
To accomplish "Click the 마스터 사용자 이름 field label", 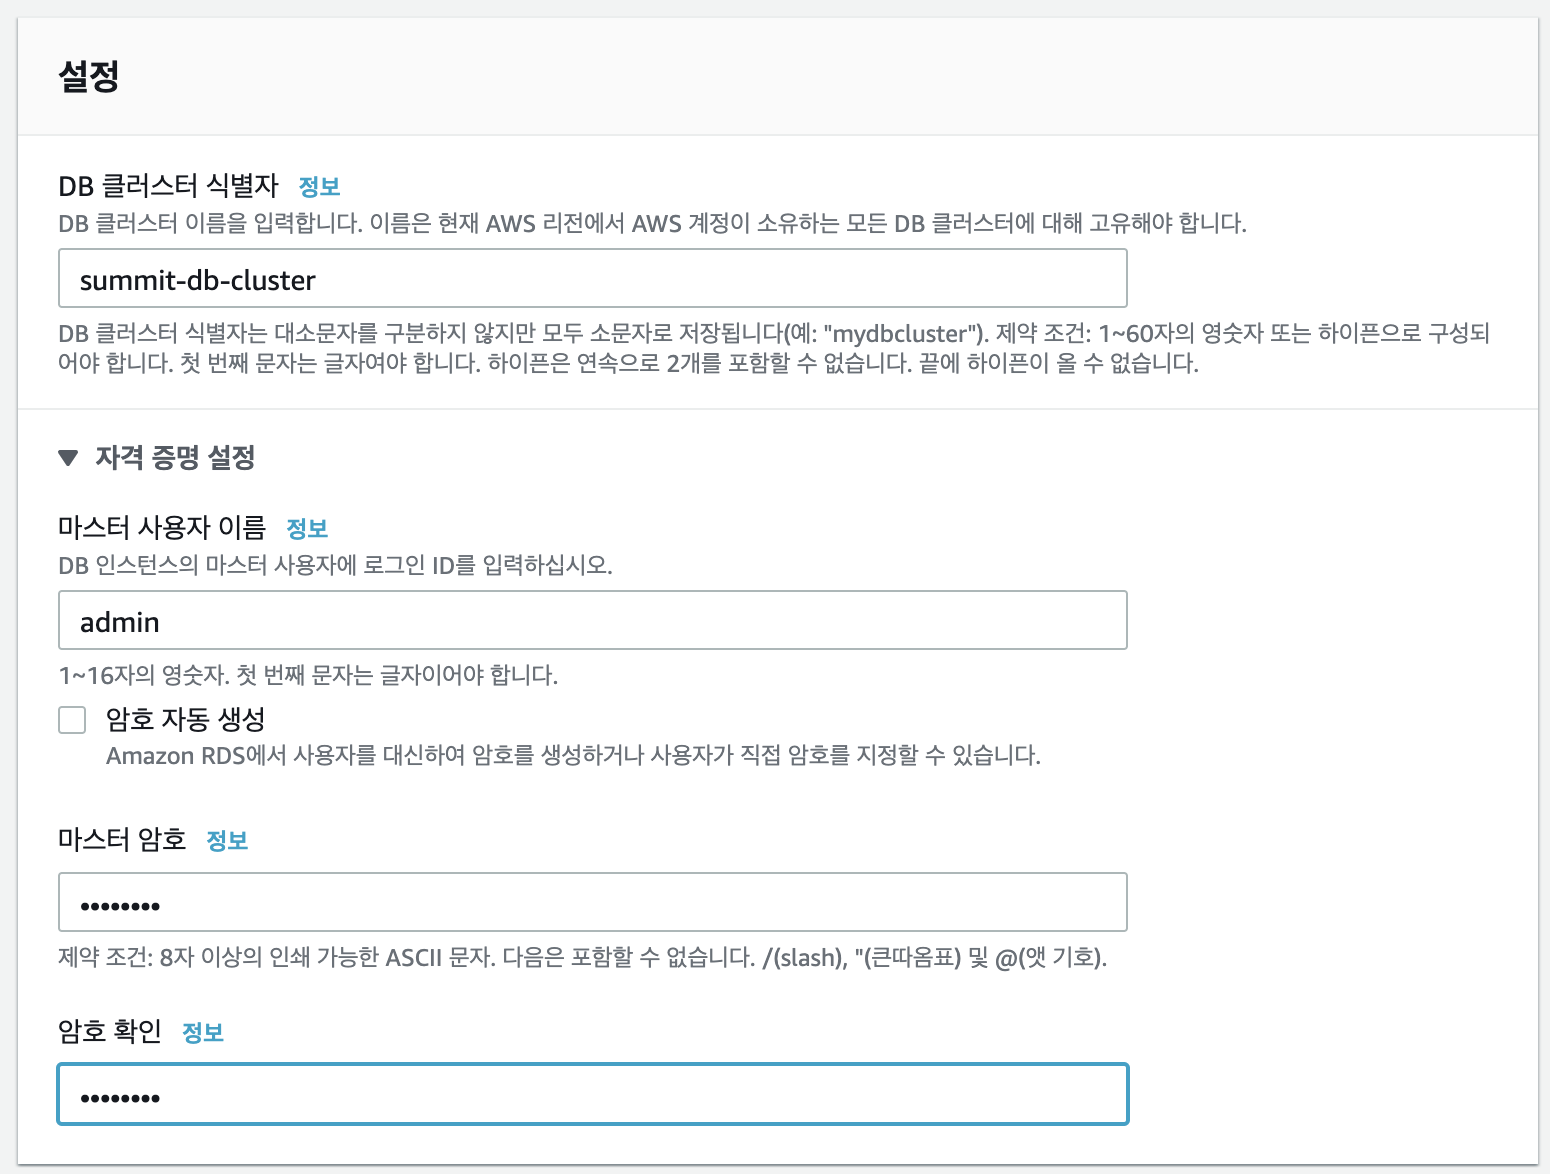I will (x=162, y=527).
